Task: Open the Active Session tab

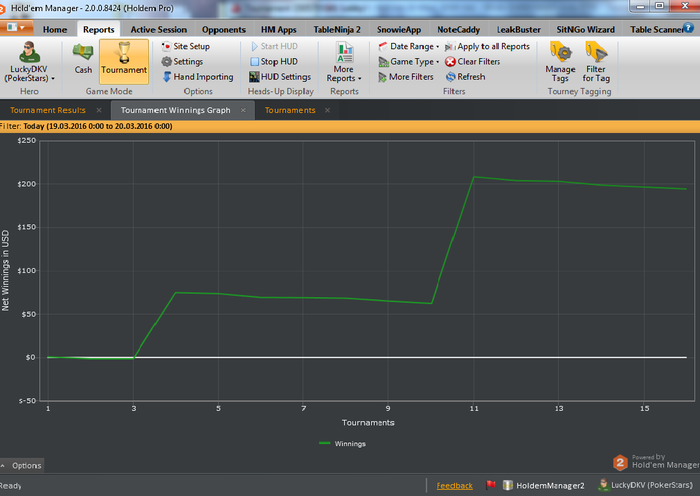Action: (x=158, y=29)
